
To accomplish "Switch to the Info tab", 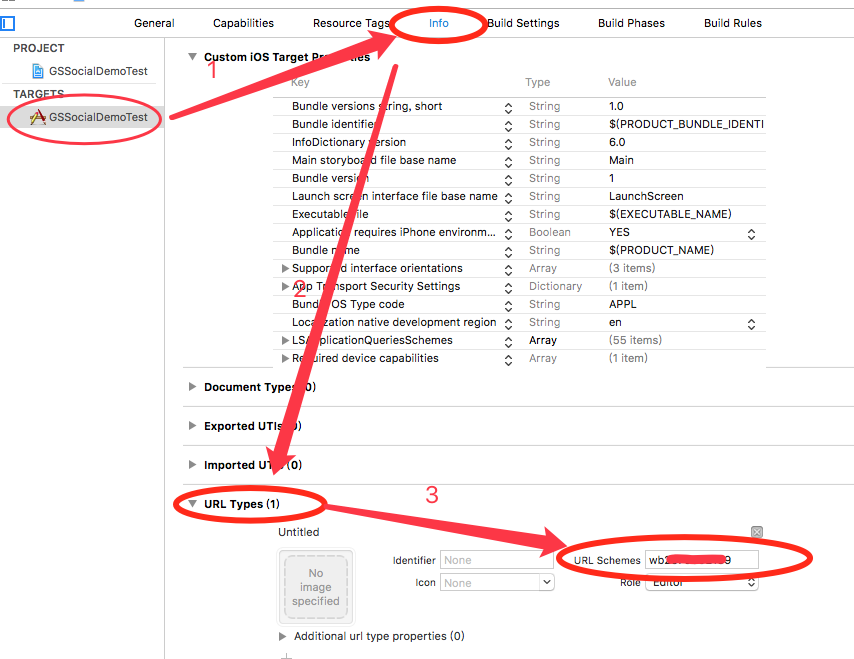I will tap(438, 23).
